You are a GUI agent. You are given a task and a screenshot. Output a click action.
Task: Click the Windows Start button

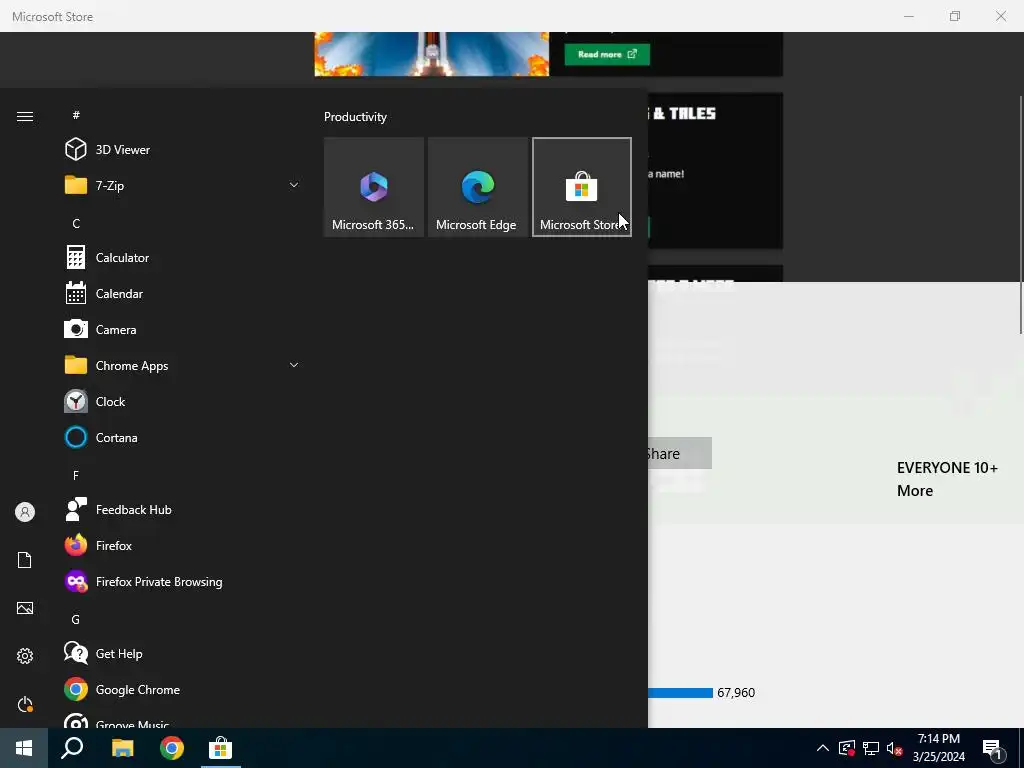[x=24, y=748]
